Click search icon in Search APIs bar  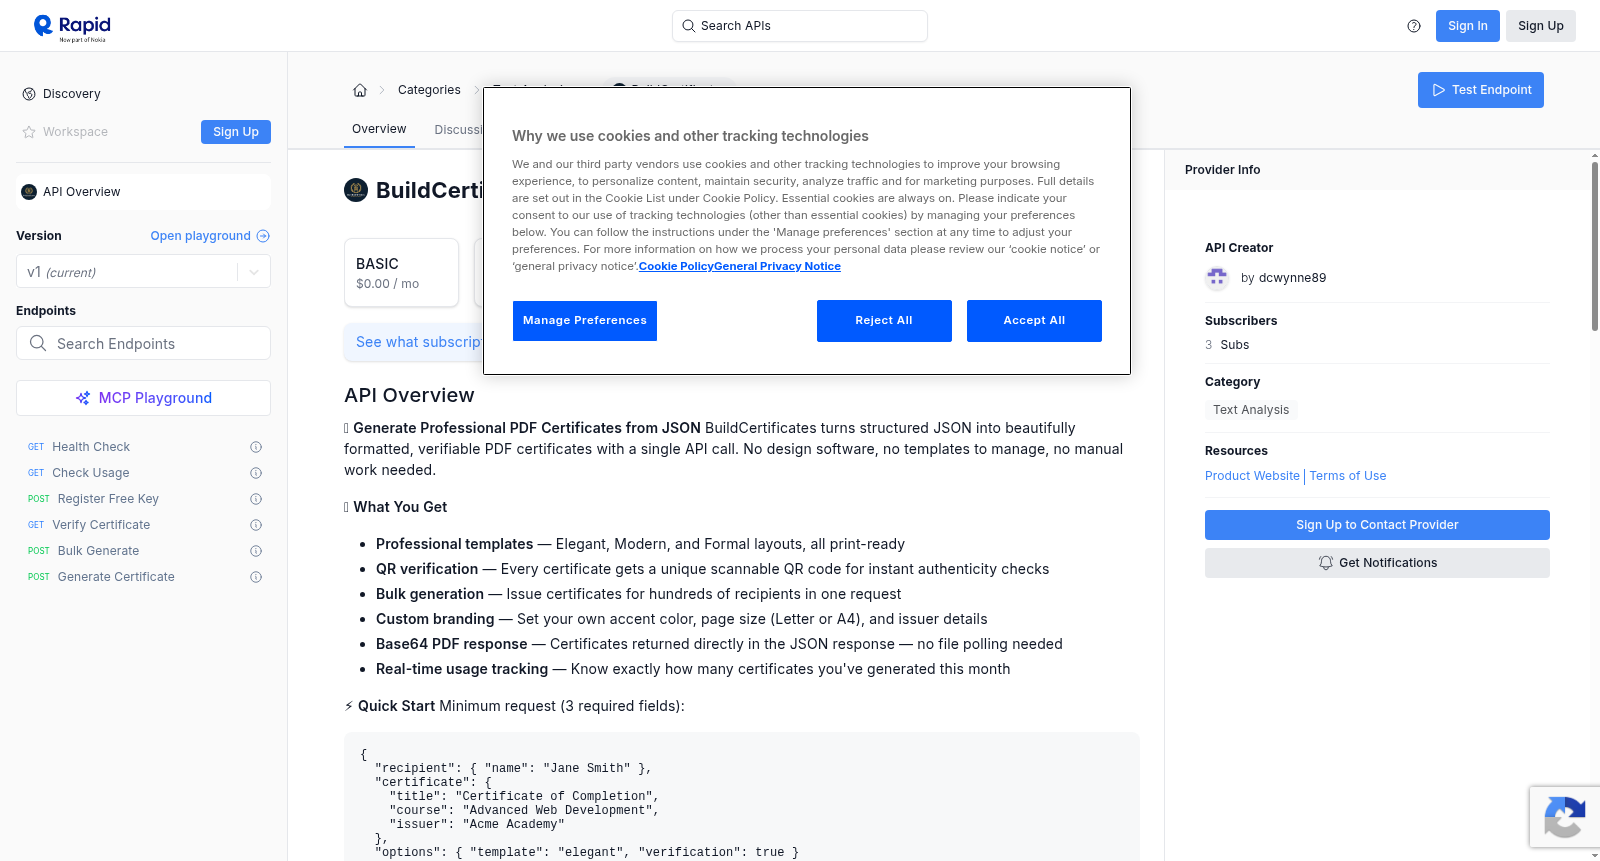click(689, 26)
